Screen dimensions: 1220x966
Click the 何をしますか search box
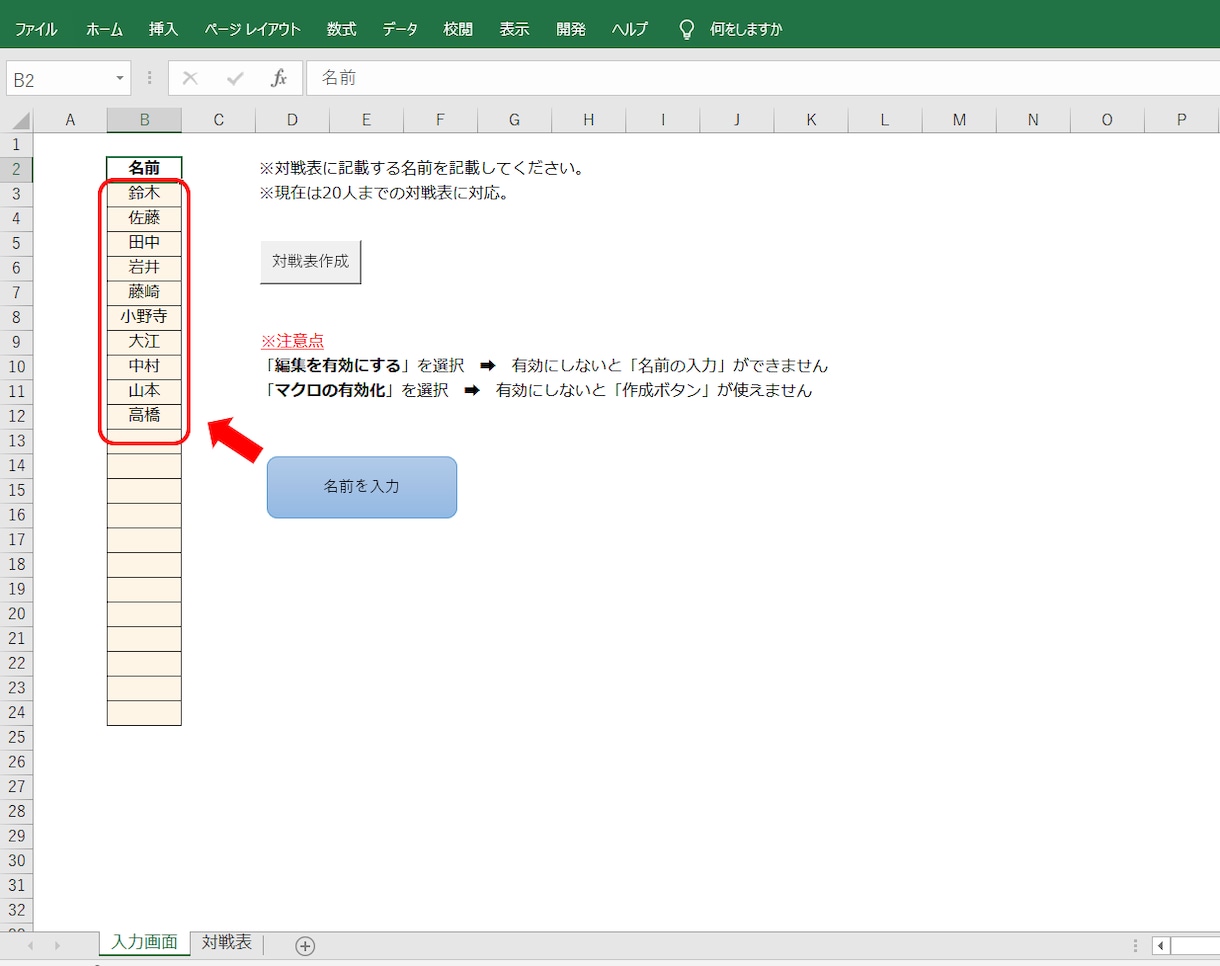click(x=746, y=29)
